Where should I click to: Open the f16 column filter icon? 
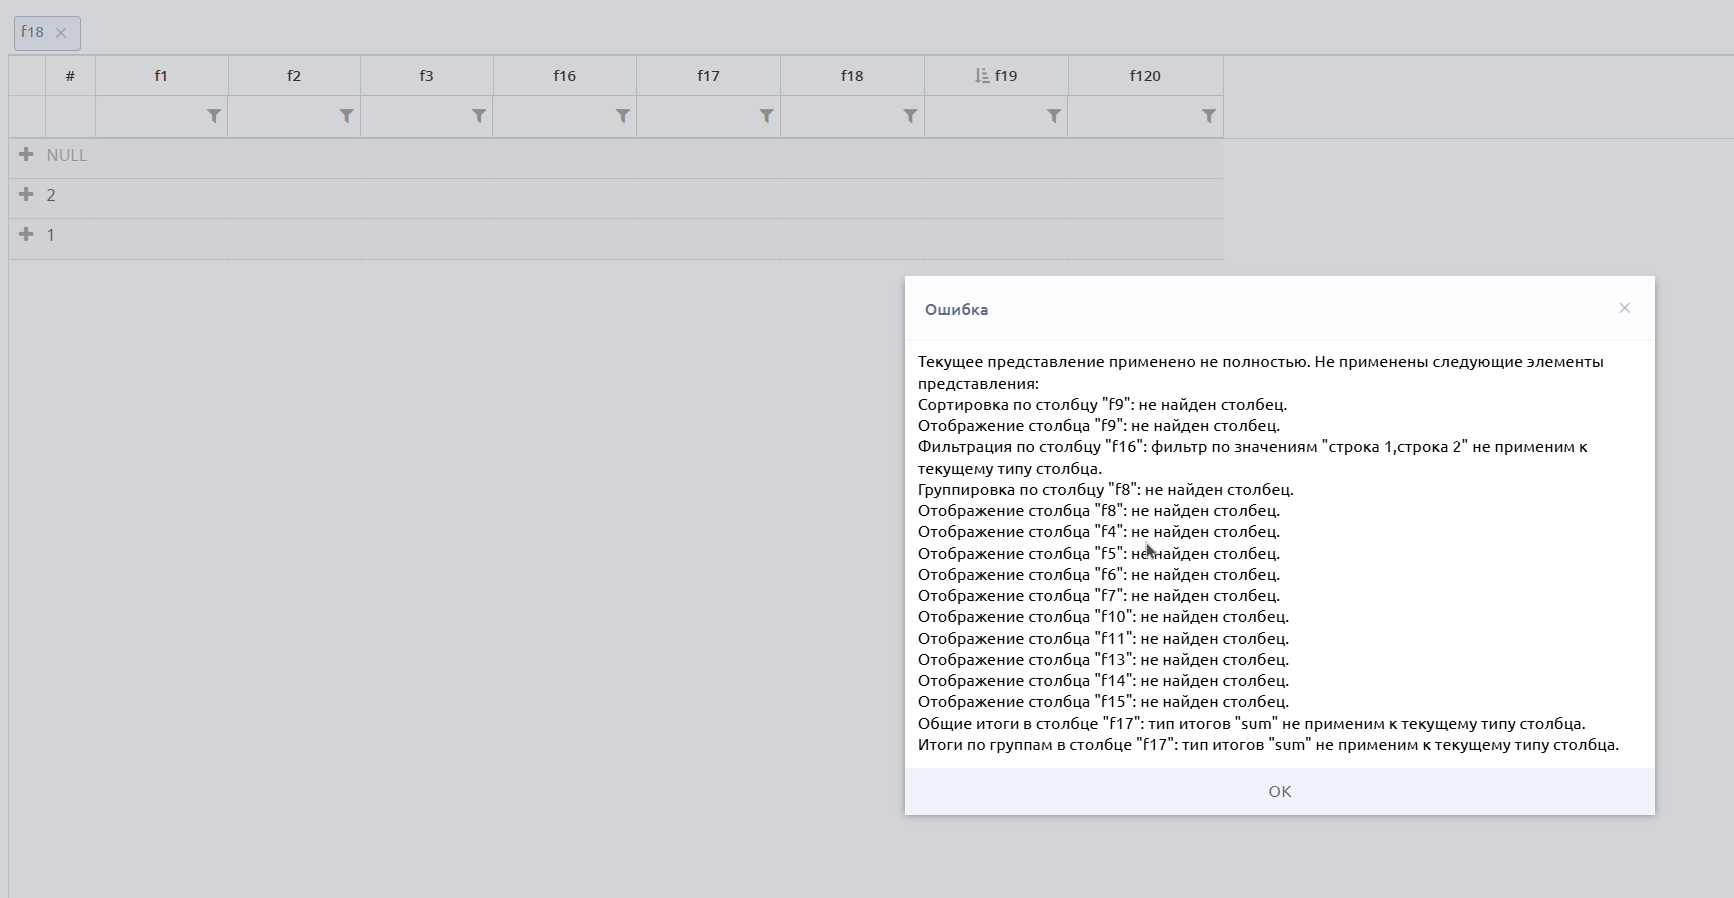(622, 117)
